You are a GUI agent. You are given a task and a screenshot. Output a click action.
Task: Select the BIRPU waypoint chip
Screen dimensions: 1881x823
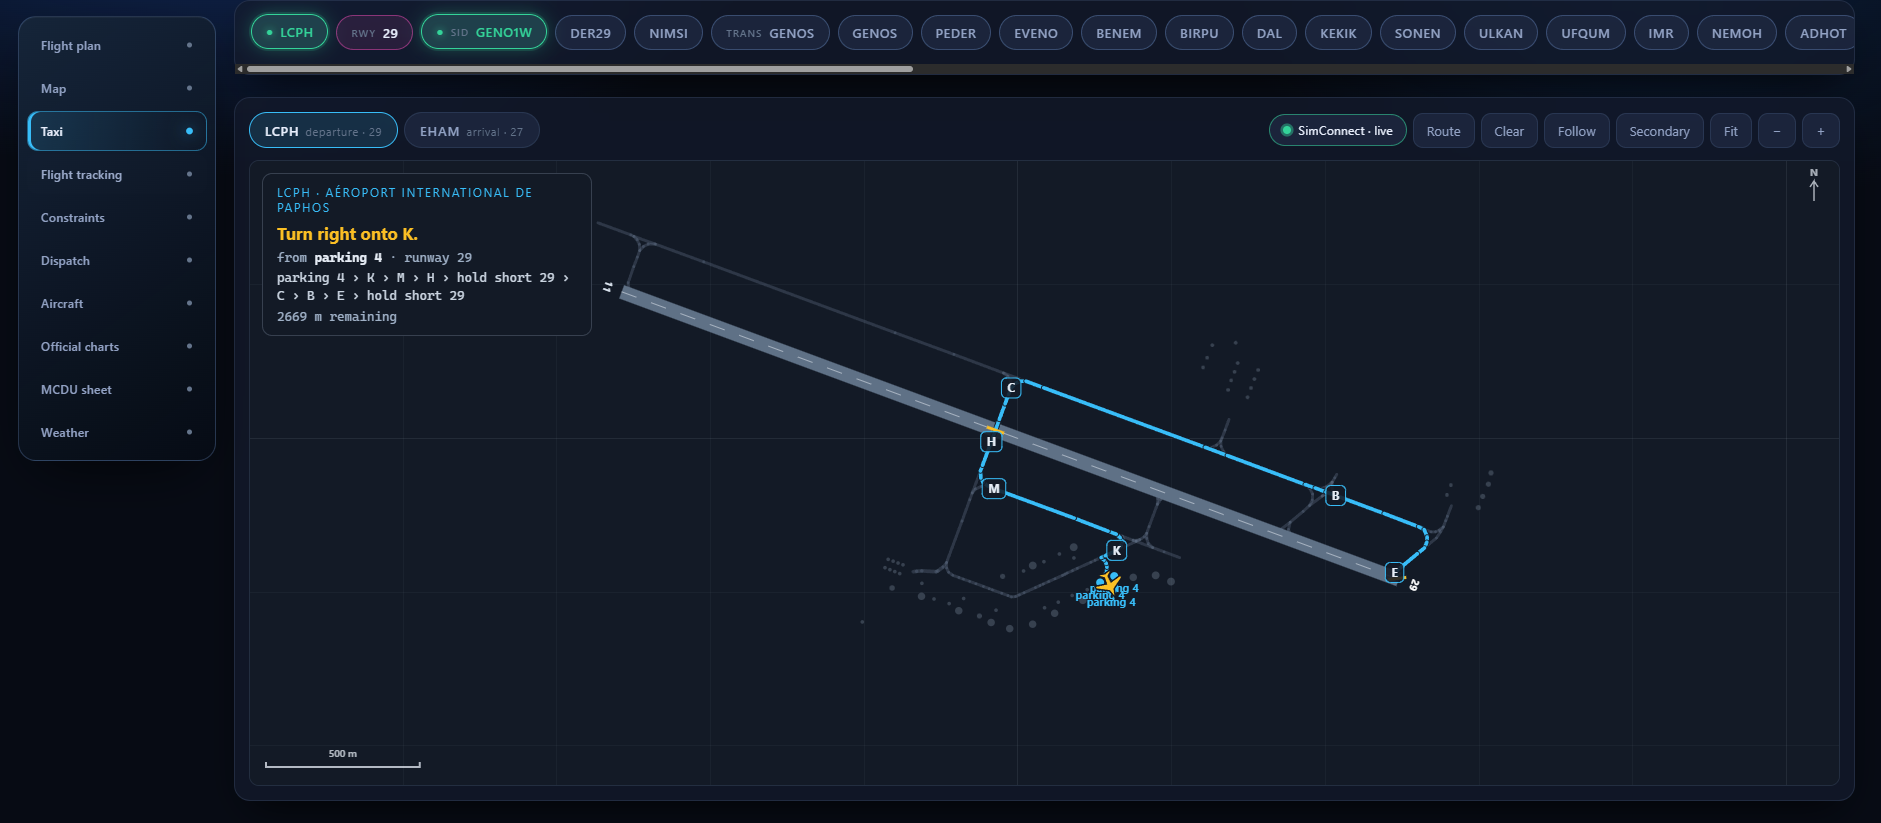coord(1199,33)
